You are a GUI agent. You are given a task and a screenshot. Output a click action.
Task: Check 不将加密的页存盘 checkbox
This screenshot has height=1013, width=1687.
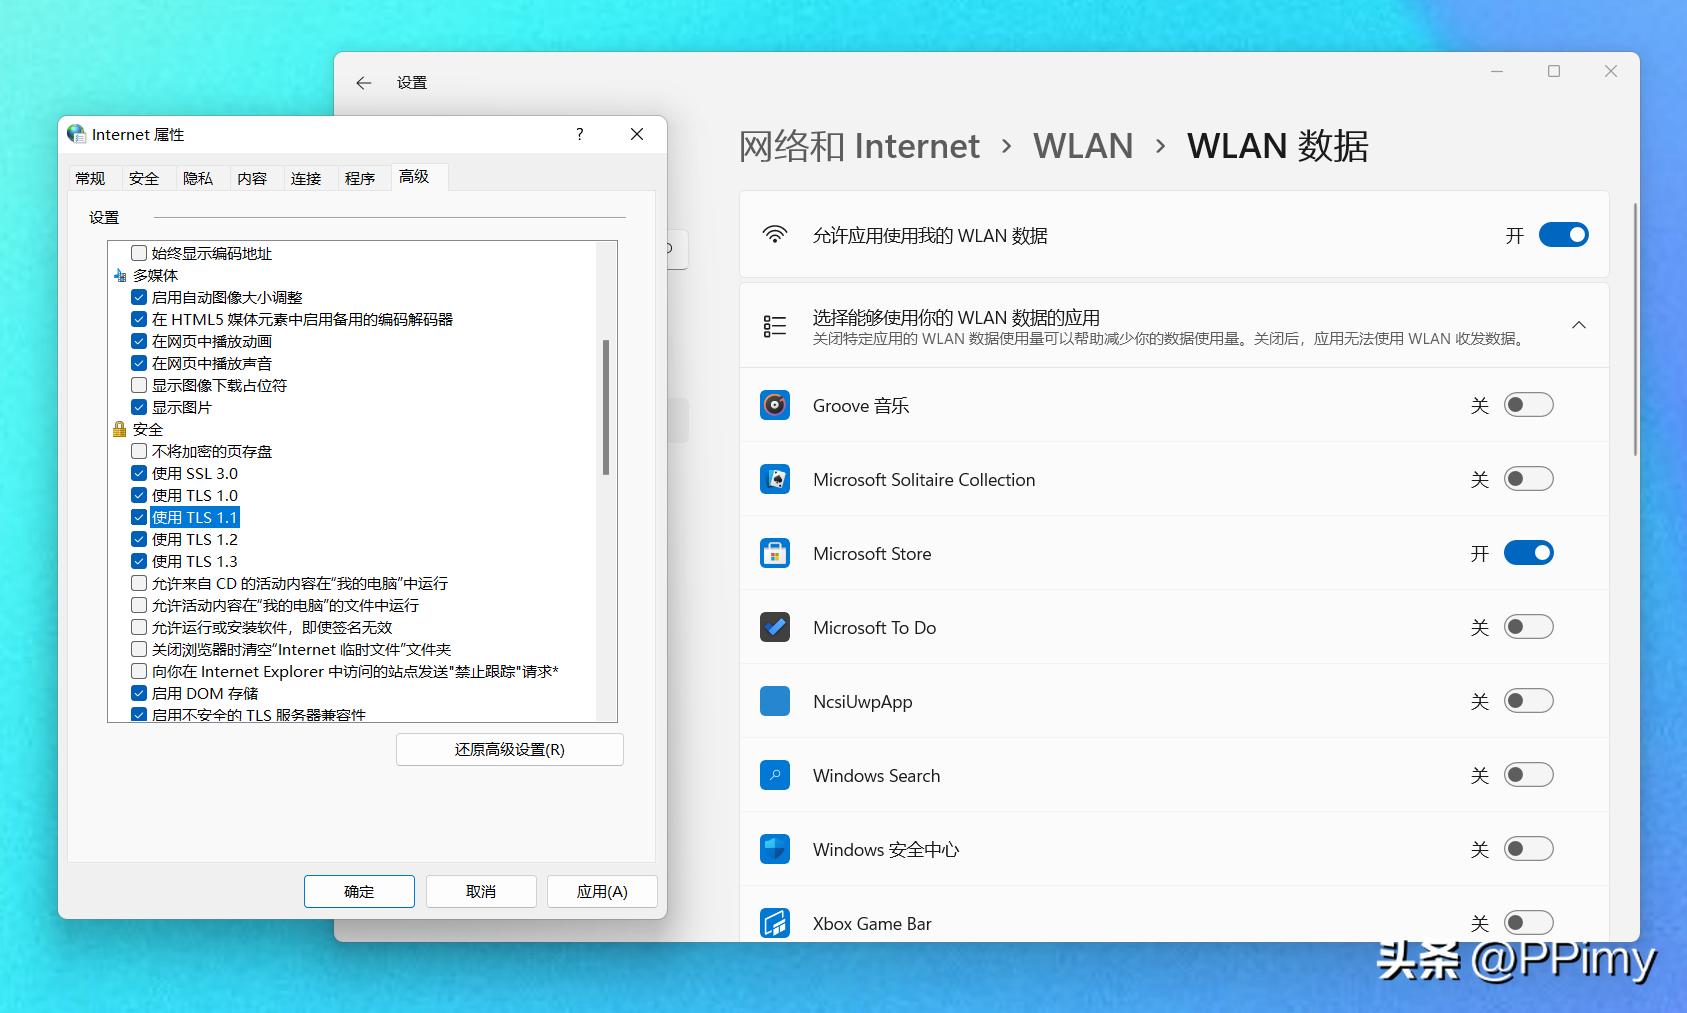[x=139, y=451]
